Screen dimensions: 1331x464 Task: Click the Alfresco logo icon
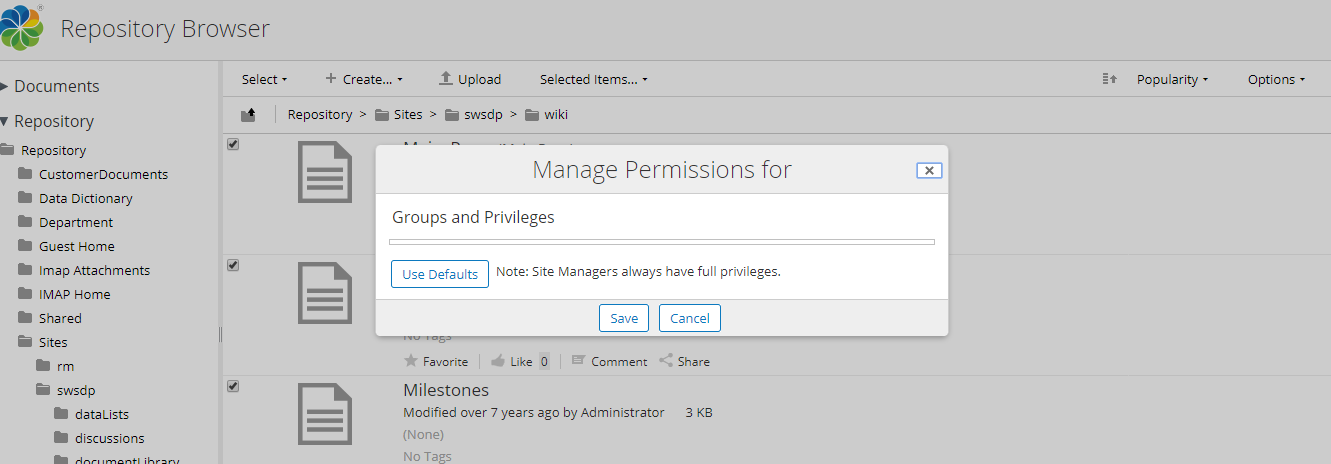(x=22, y=28)
